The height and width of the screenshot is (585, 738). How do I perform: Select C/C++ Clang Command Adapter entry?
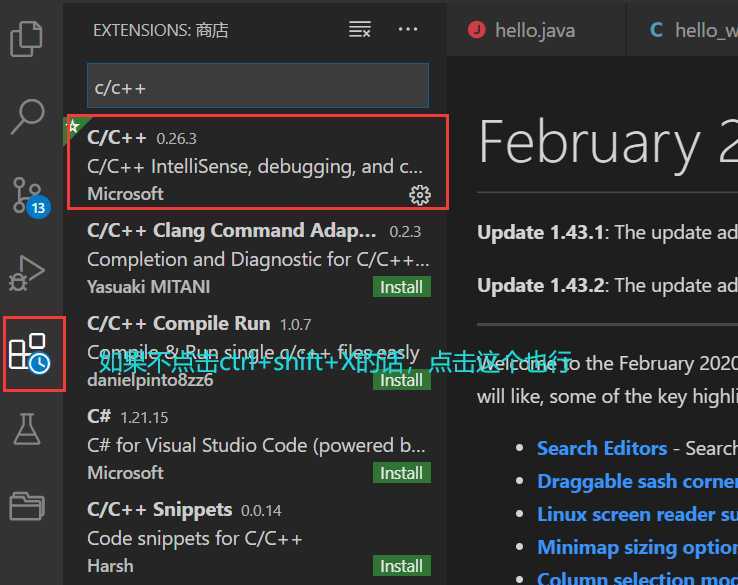tap(256, 258)
